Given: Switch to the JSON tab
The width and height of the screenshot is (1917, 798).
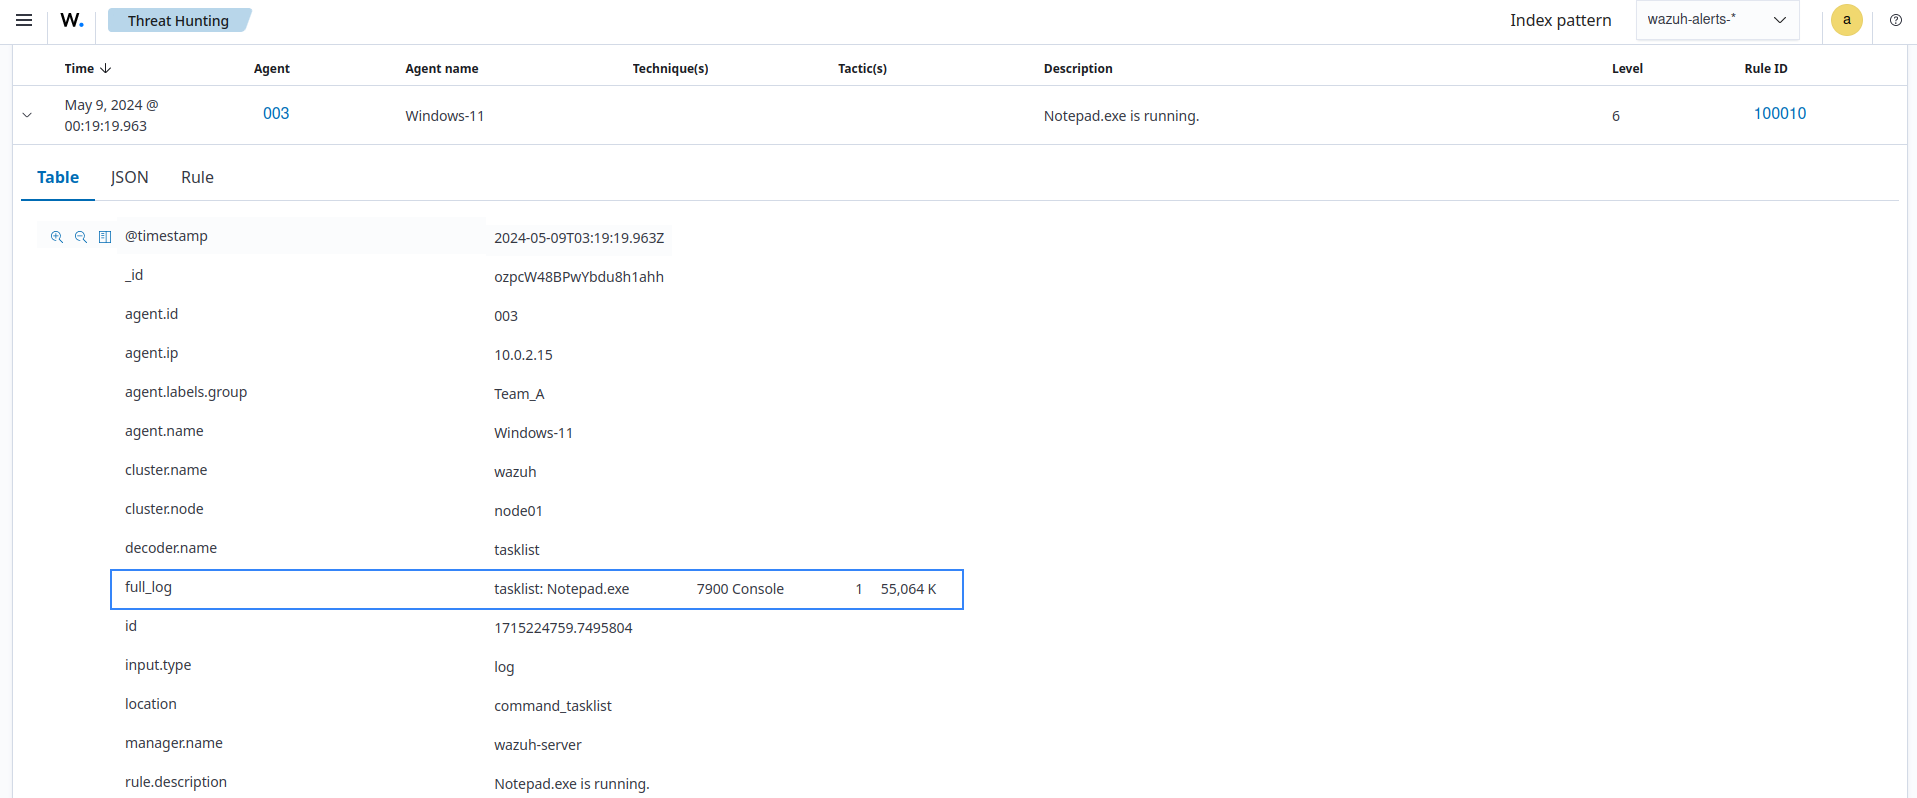Looking at the screenshot, I should tap(129, 177).
